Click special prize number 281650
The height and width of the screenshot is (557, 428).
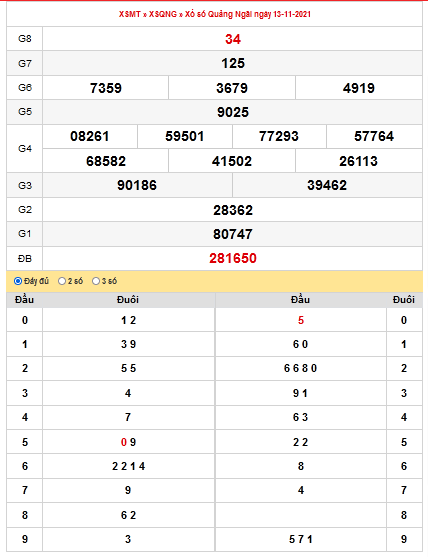233,258
